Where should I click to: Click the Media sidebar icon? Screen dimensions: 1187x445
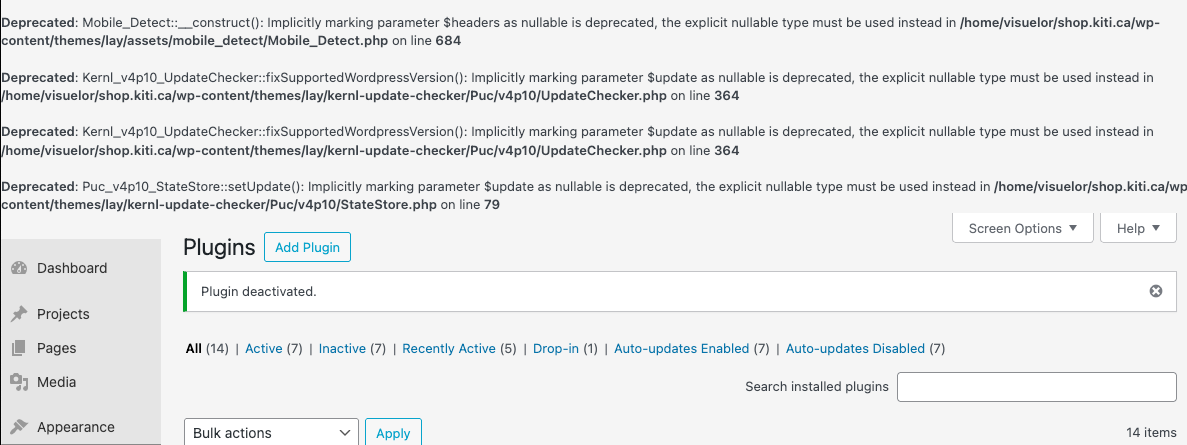coord(19,382)
